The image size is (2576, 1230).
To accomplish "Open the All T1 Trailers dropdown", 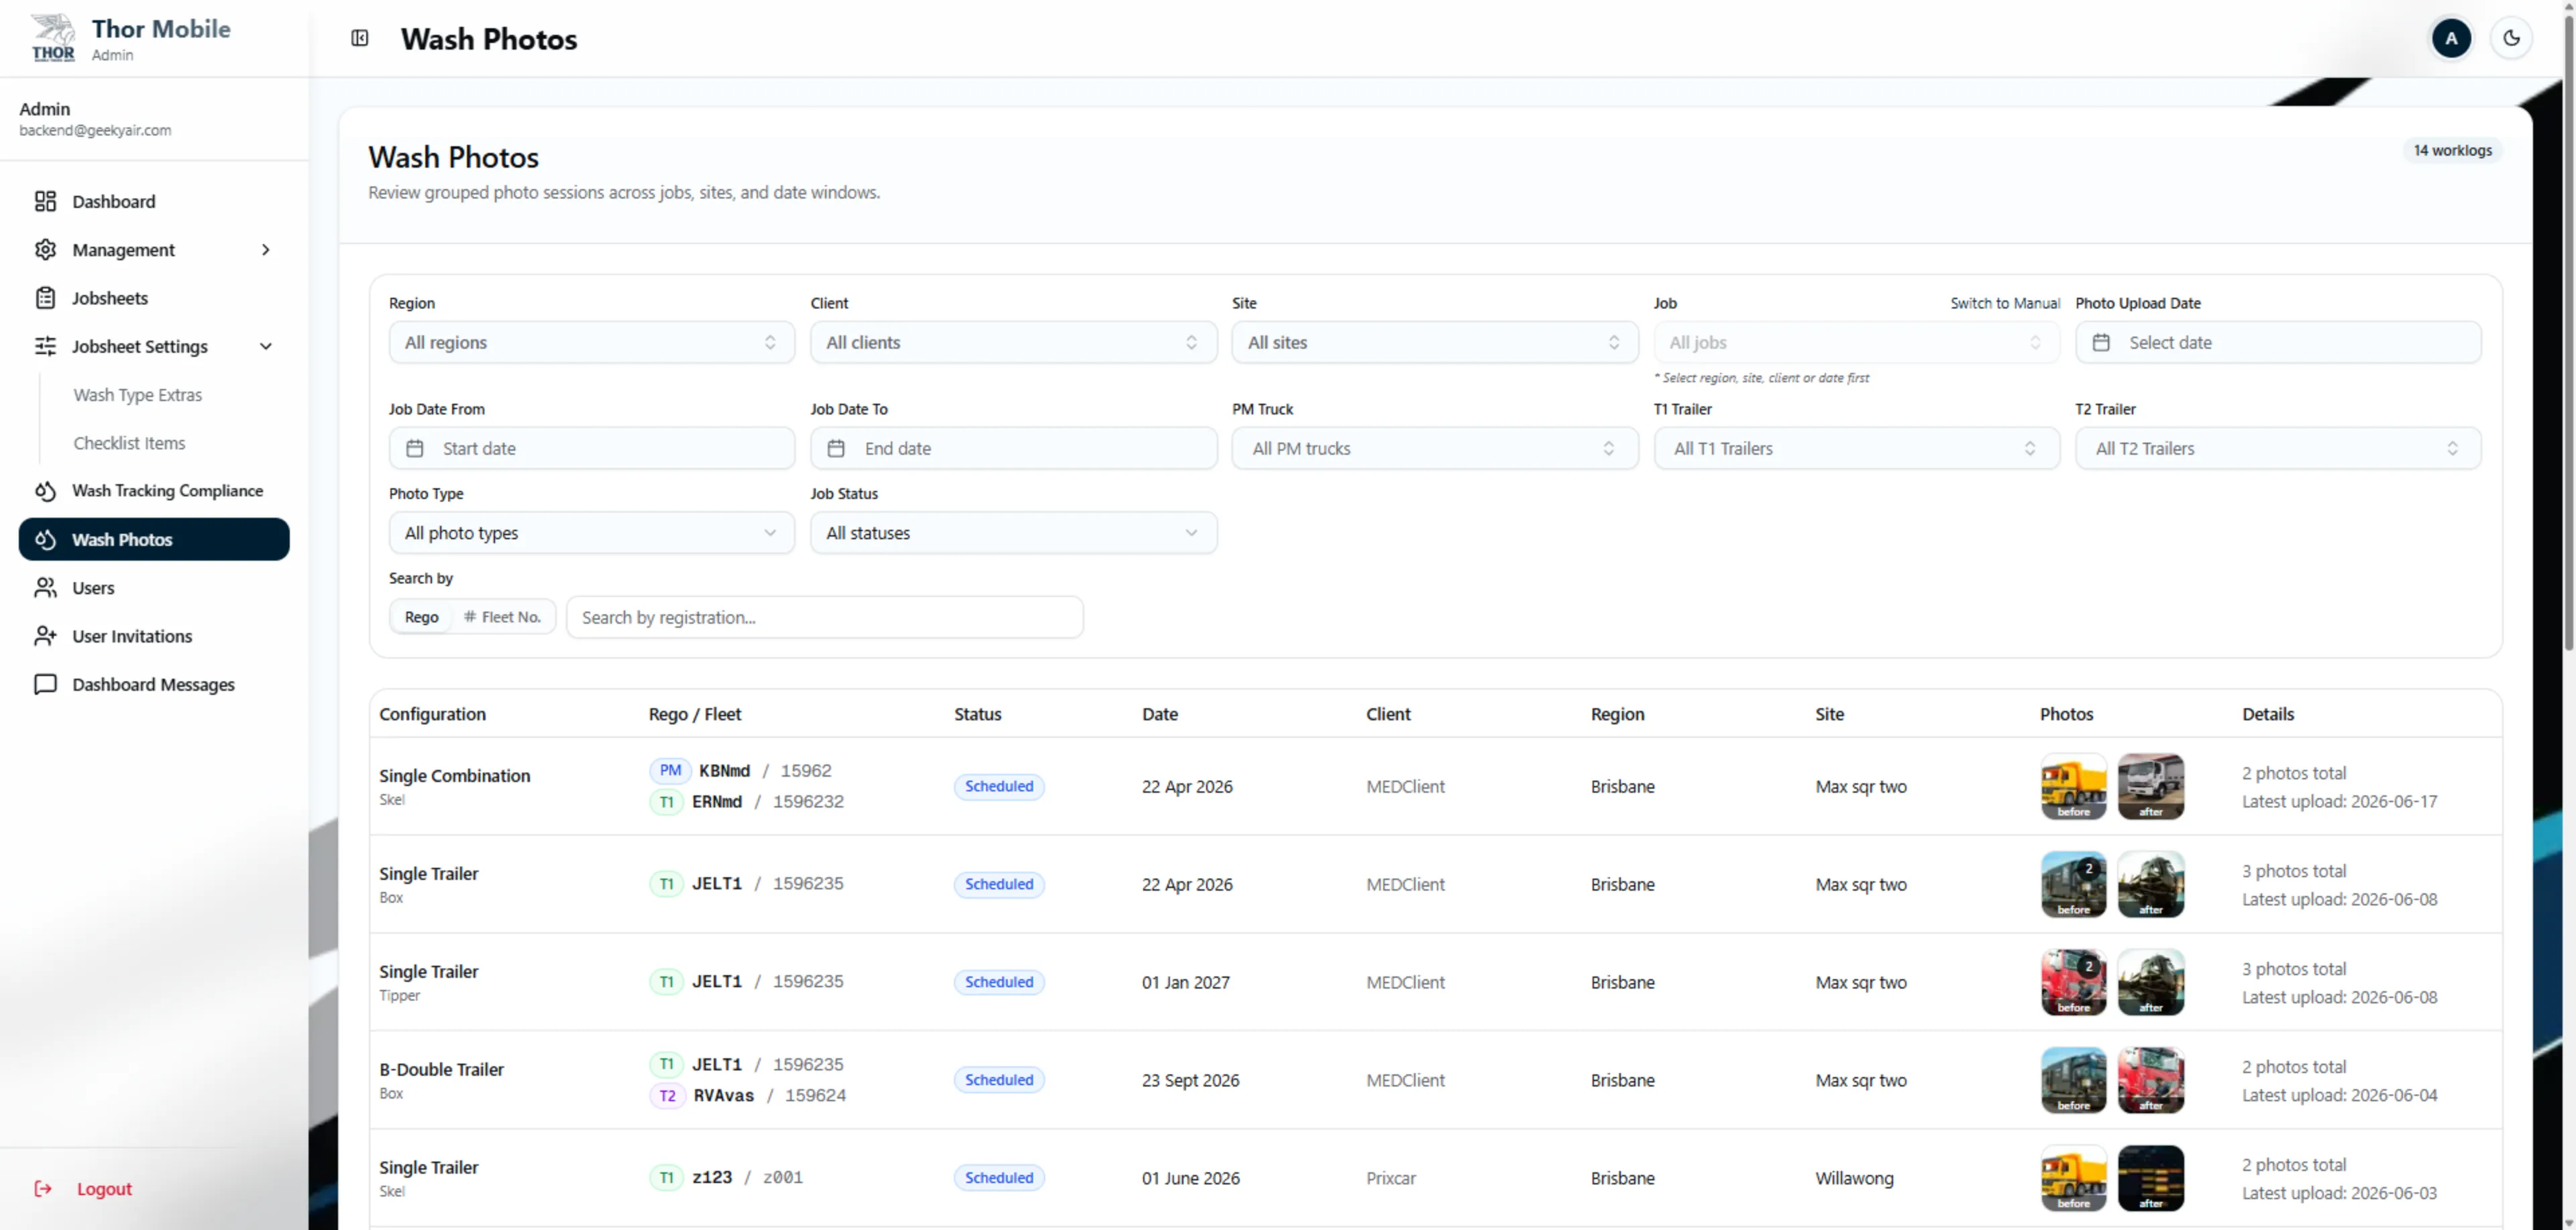I will (1856, 448).
